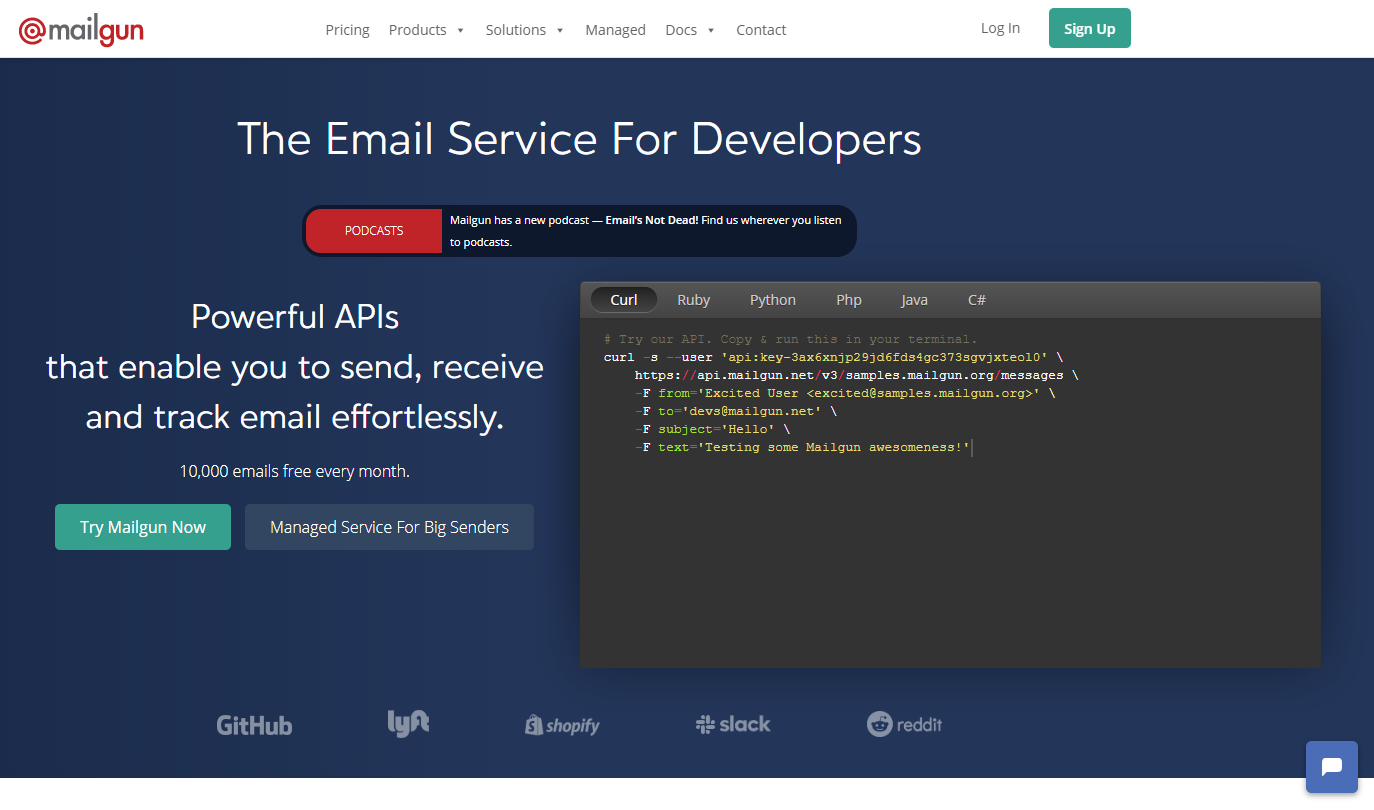Click the 'Powerful APIs' heading text
Image resolution: width=1374 pixels, height=810 pixels.
295,317
